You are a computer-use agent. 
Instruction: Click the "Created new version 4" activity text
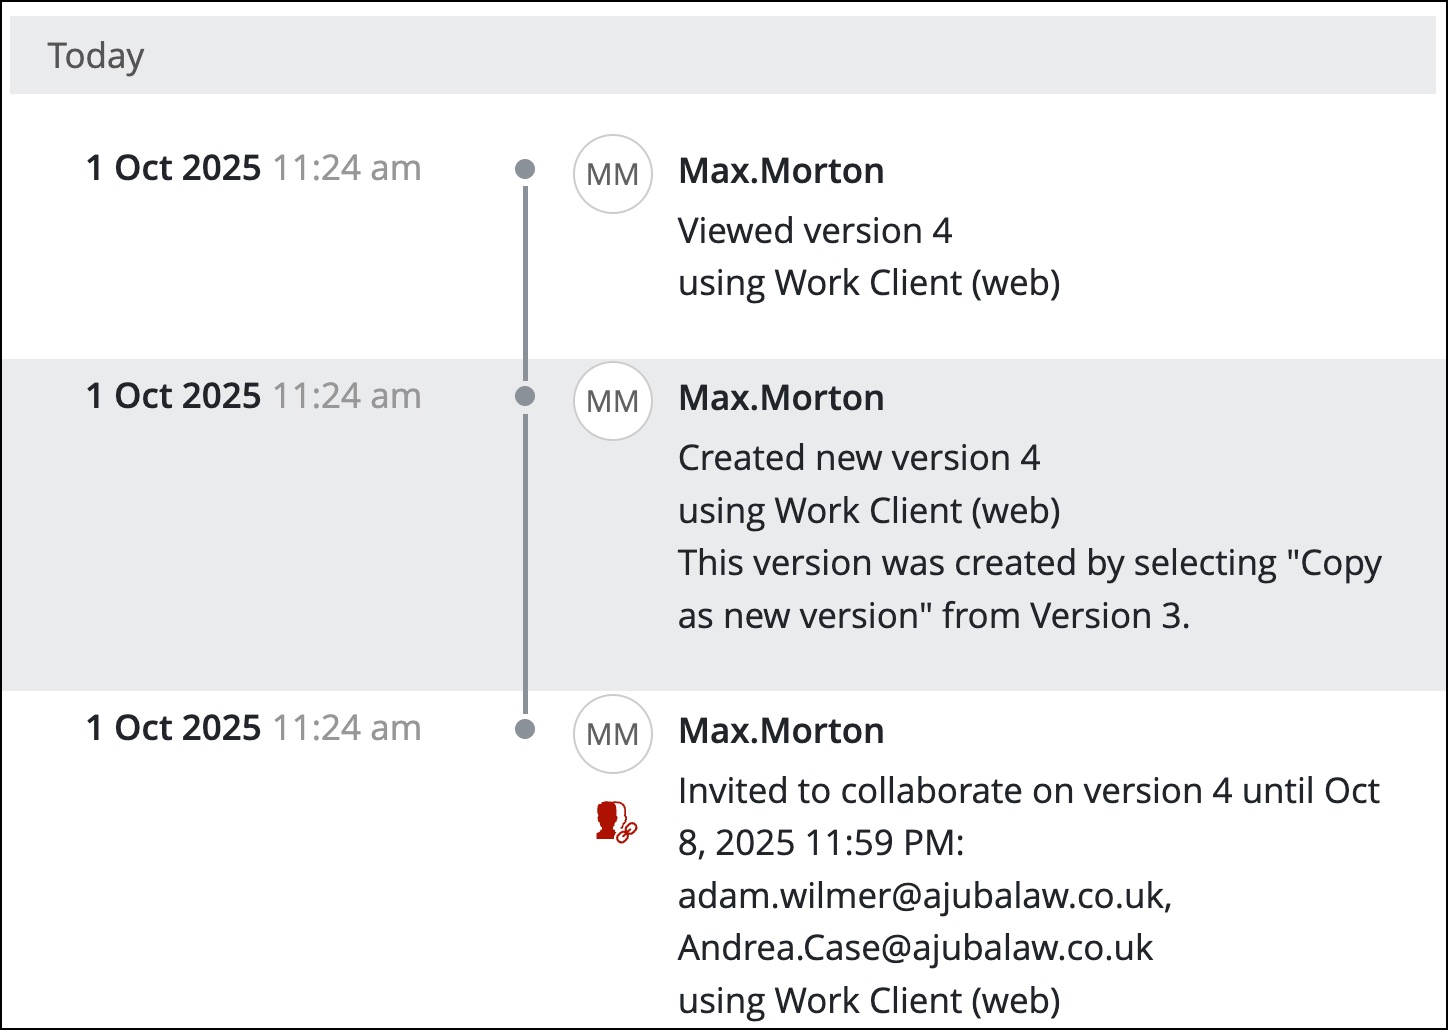(x=858, y=458)
